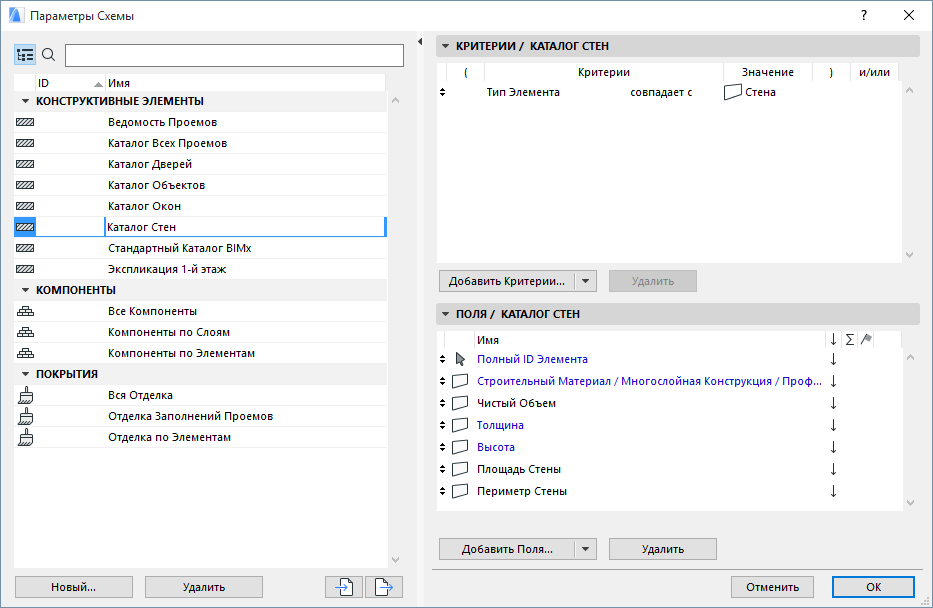Image resolution: width=933 pixels, height=608 pixels.
Task: Click the arrow icon beside Полный ID Элемента
Action: click(460, 359)
